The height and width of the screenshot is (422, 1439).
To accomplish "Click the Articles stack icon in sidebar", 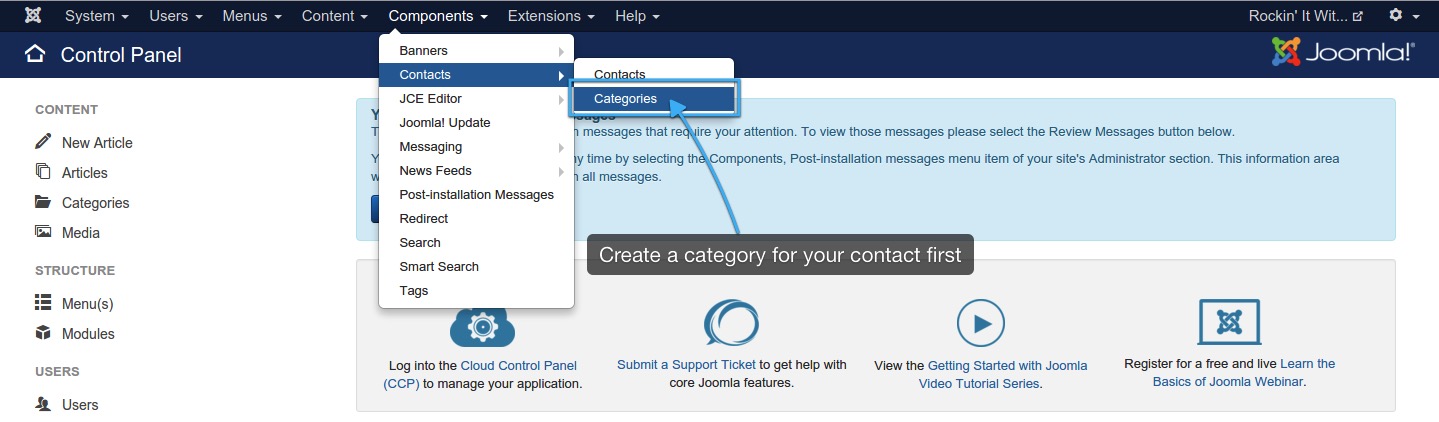I will click(43, 172).
